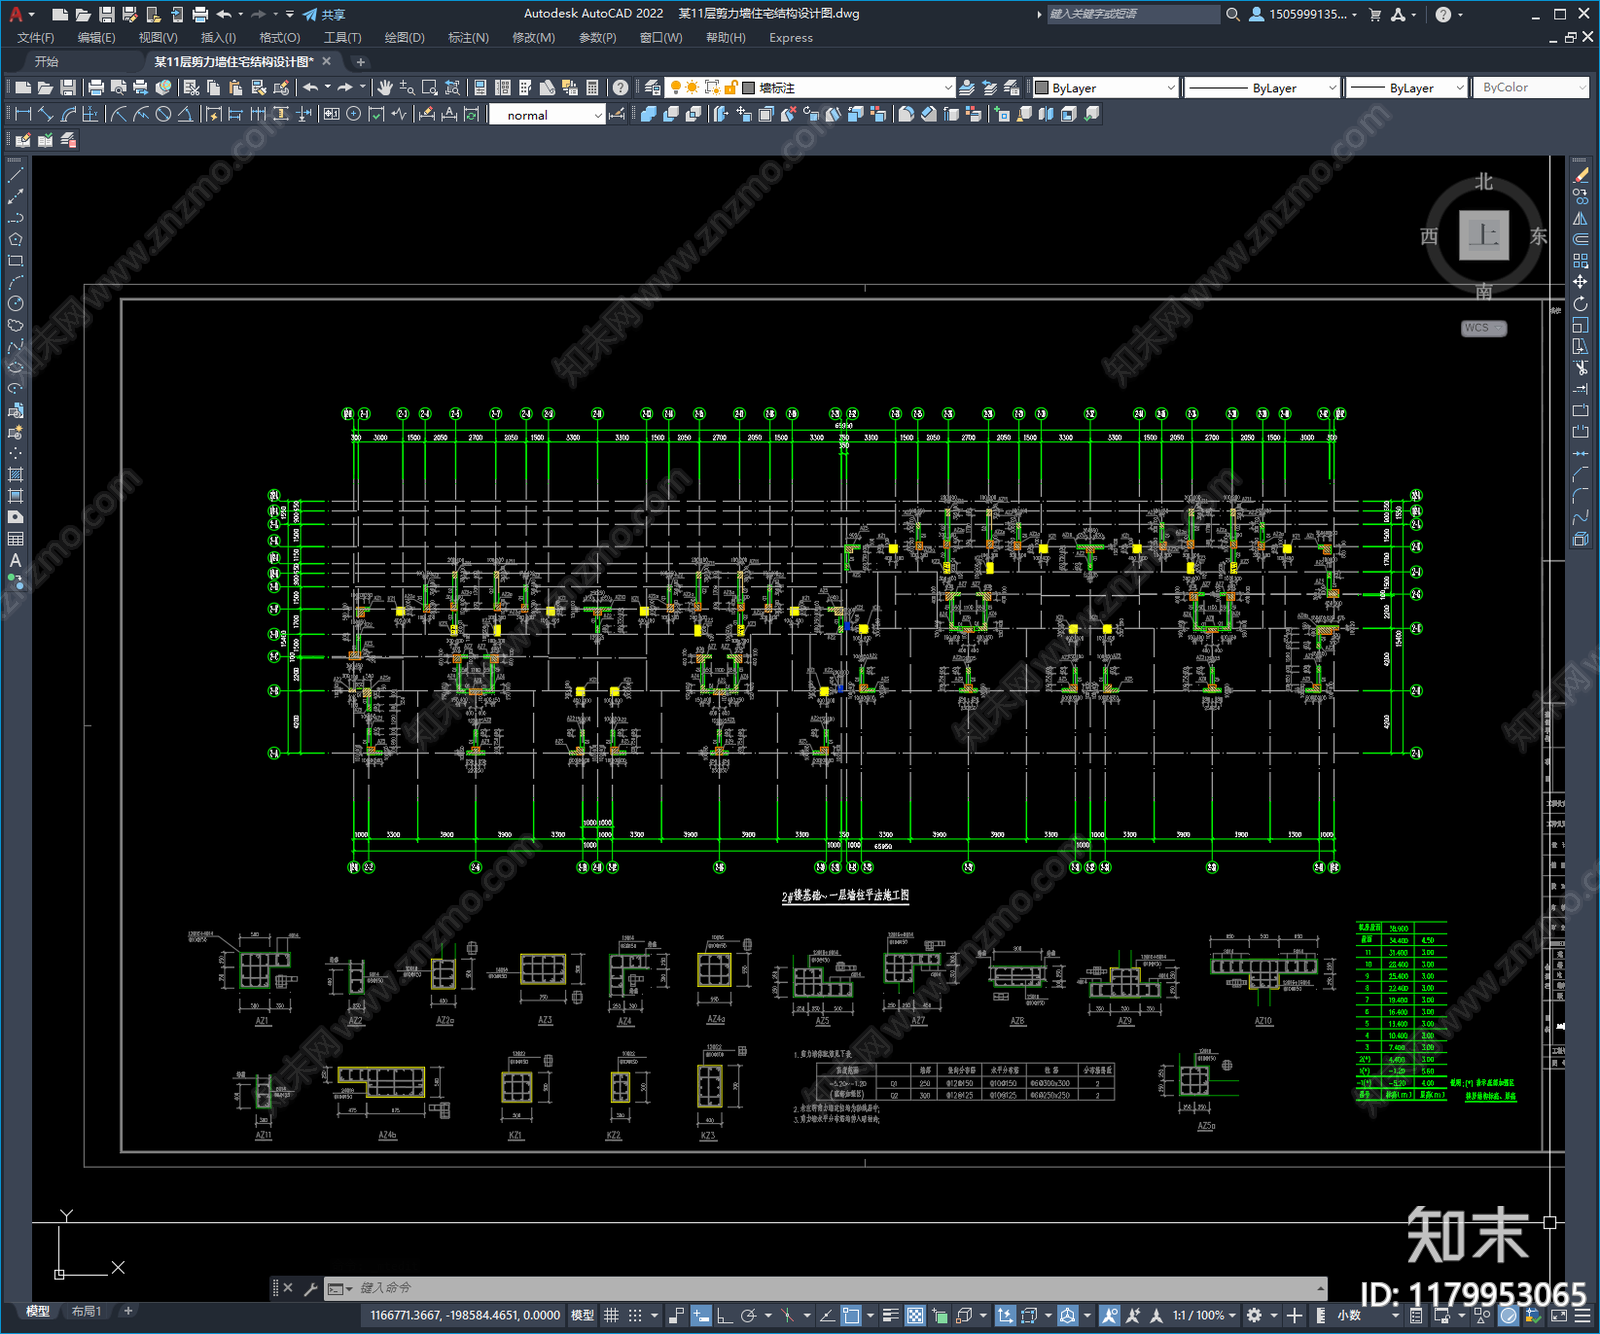Click the Workspace Switching gear icon
The height and width of the screenshot is (1334, 1600).
click(x=1254, y=1315)
